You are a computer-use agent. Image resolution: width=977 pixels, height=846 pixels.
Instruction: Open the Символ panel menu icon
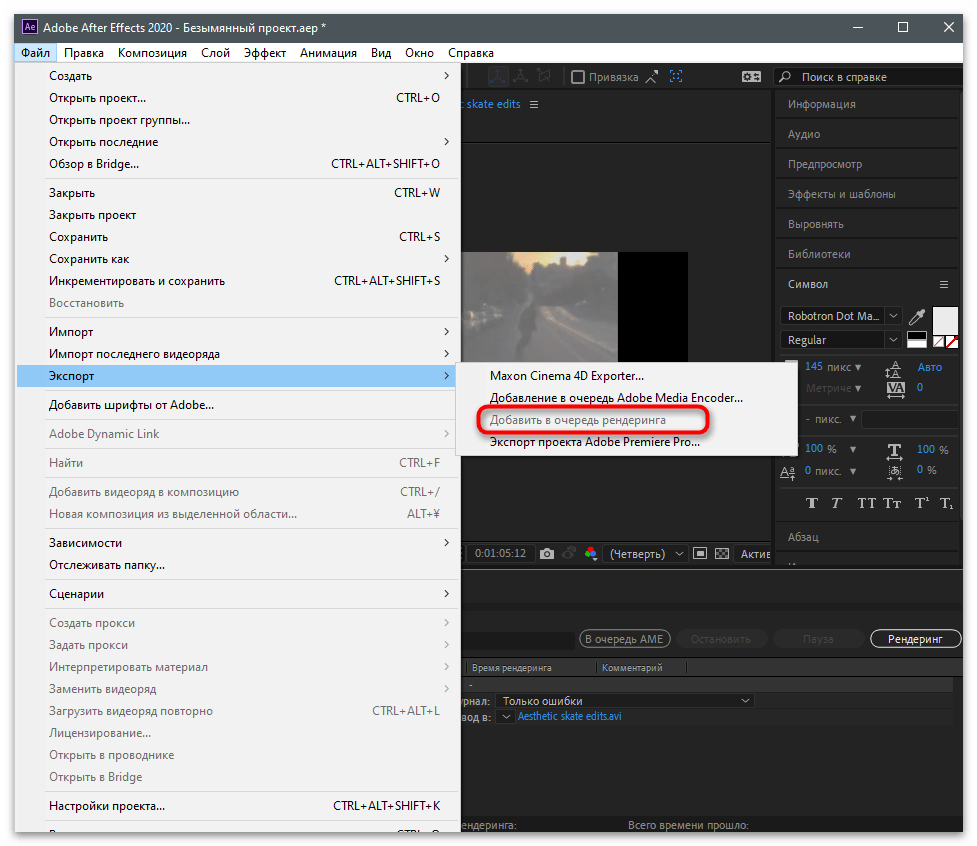point(943,284)
